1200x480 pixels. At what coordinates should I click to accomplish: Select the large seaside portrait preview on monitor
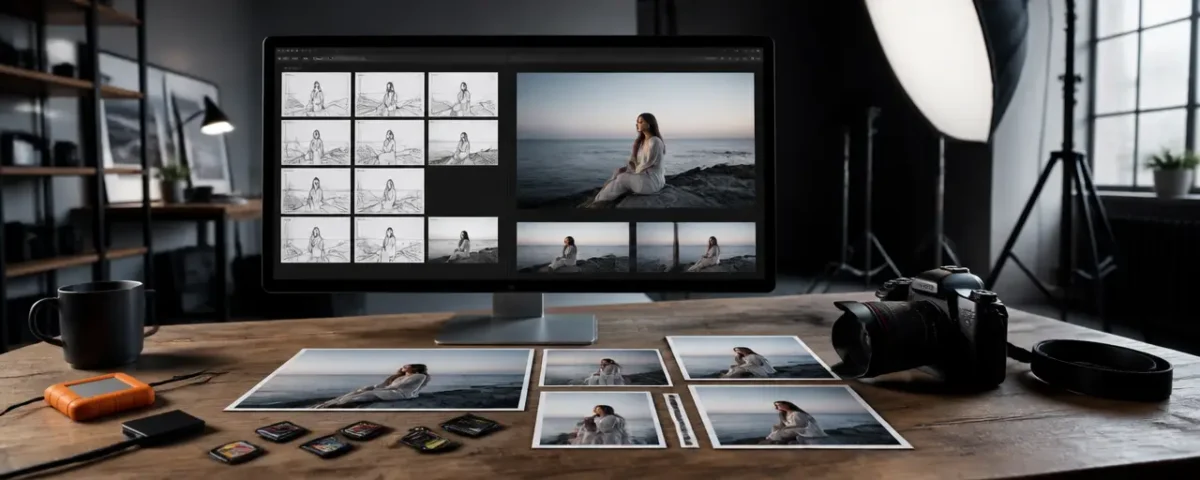click(636, 140)
